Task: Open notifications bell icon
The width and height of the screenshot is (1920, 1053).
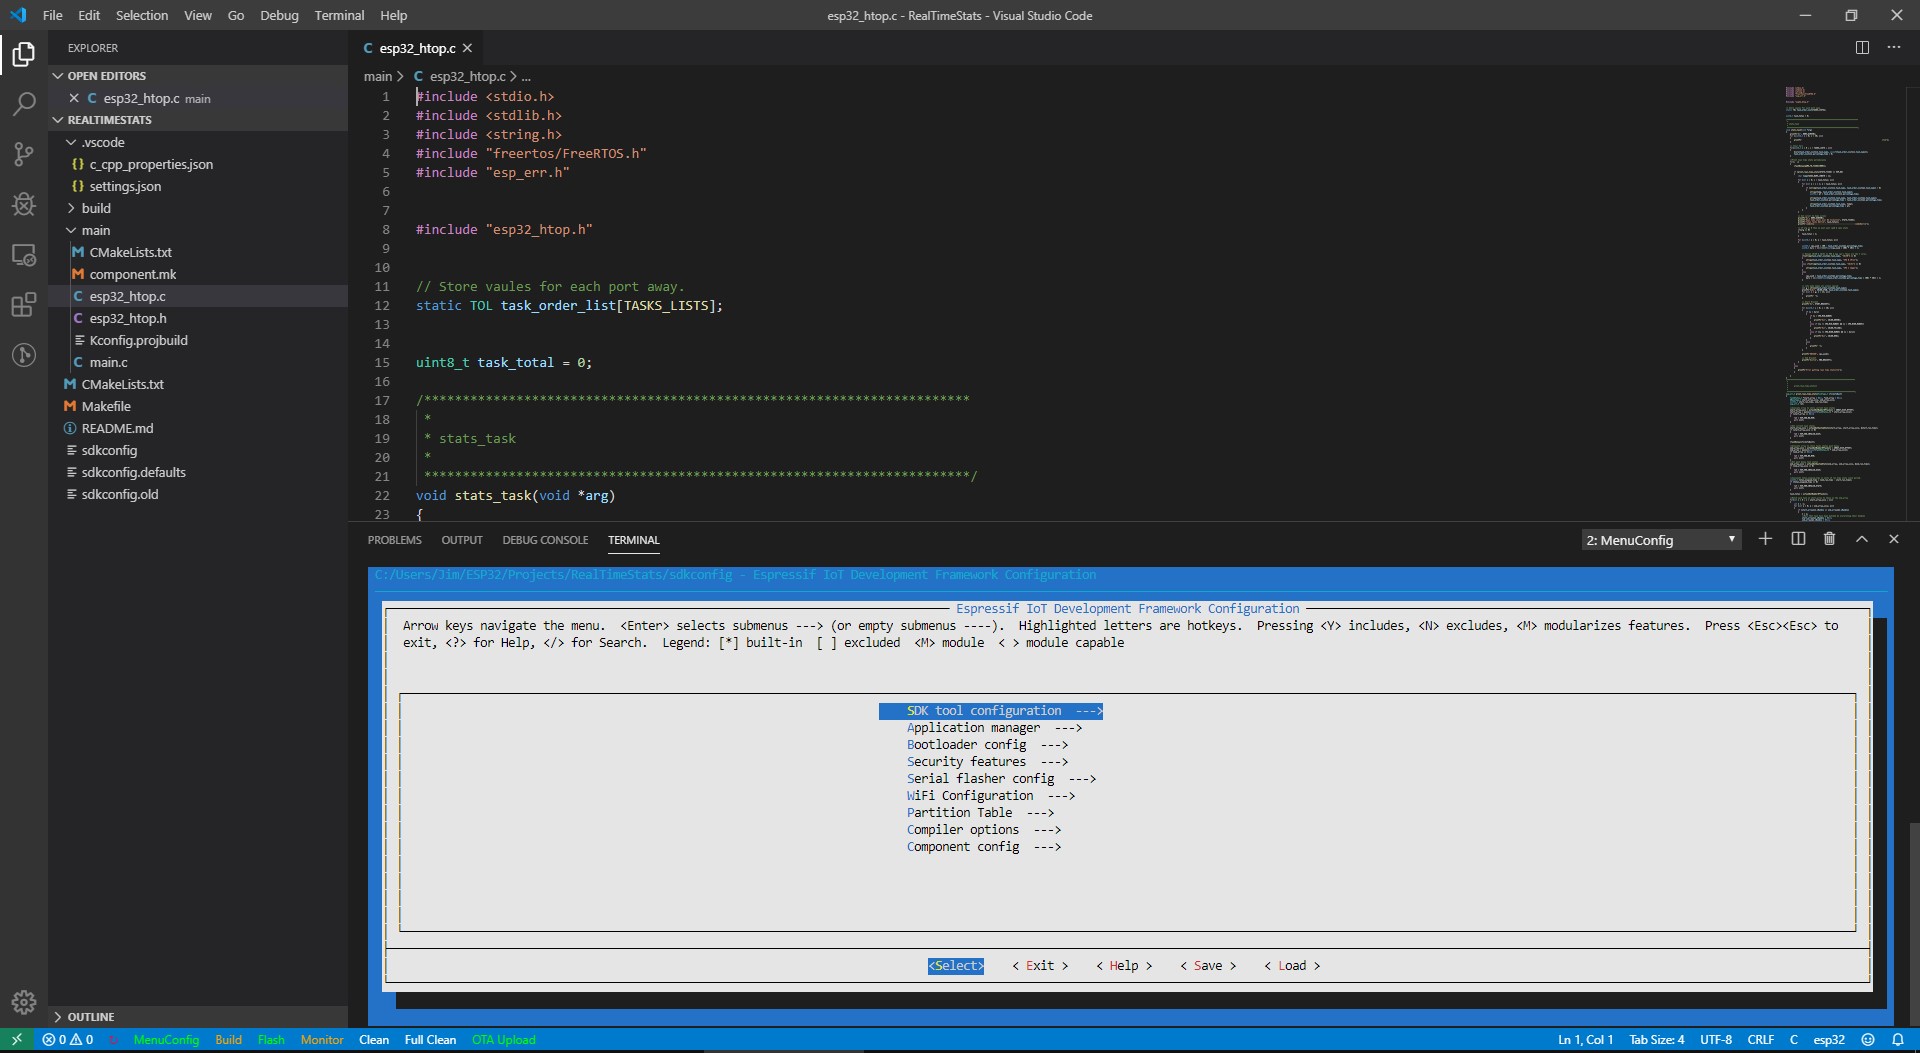Action: coord(1897,1040)
